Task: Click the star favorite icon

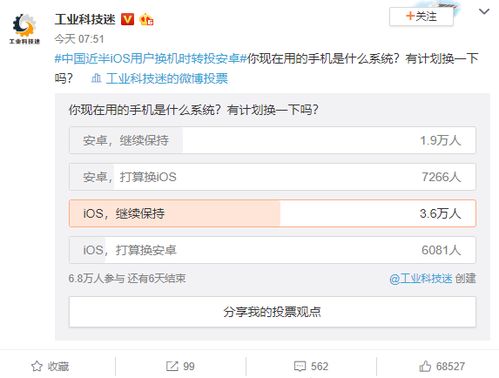Action: click(x=37, y=366)
